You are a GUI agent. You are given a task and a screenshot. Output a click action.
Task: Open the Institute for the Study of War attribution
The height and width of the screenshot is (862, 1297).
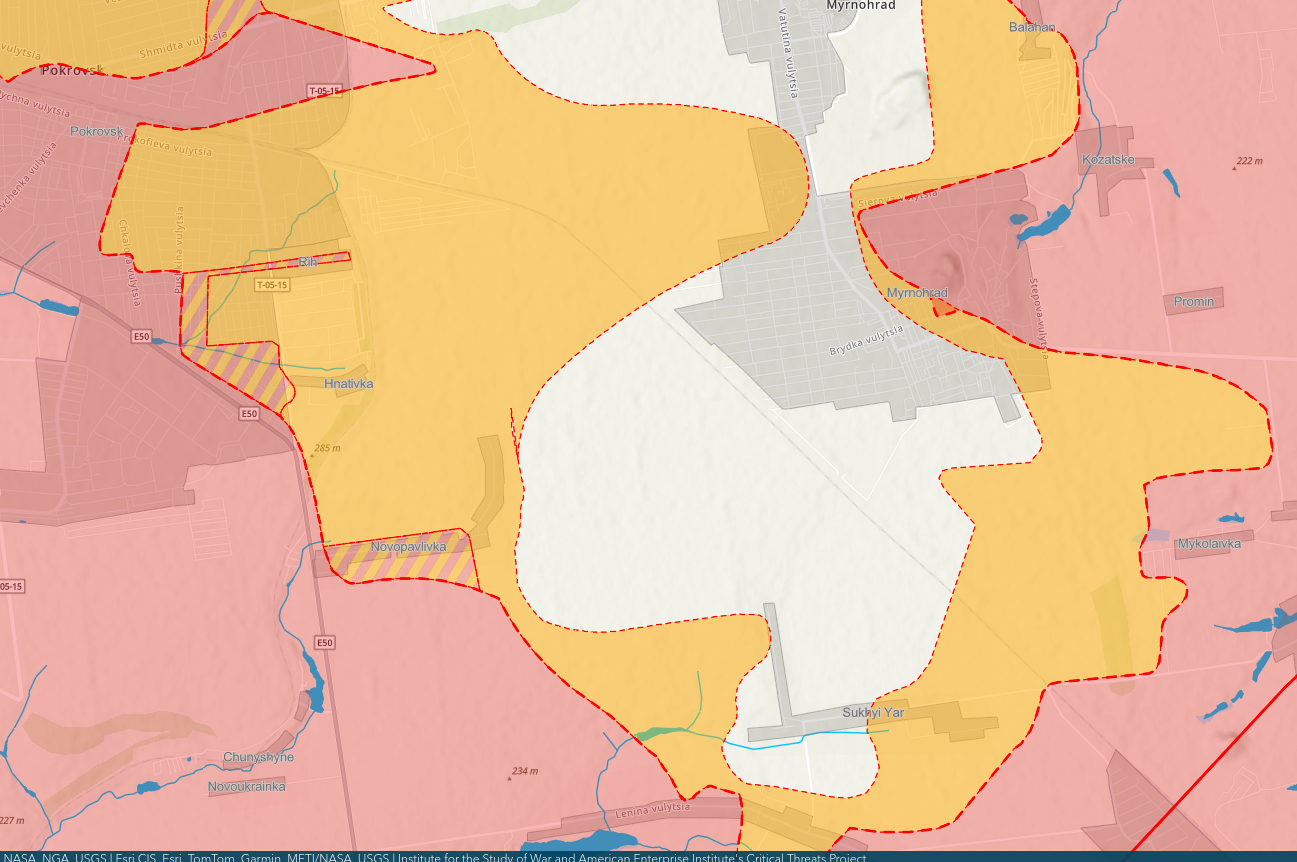pyautogui.click(x=632, y=856)
